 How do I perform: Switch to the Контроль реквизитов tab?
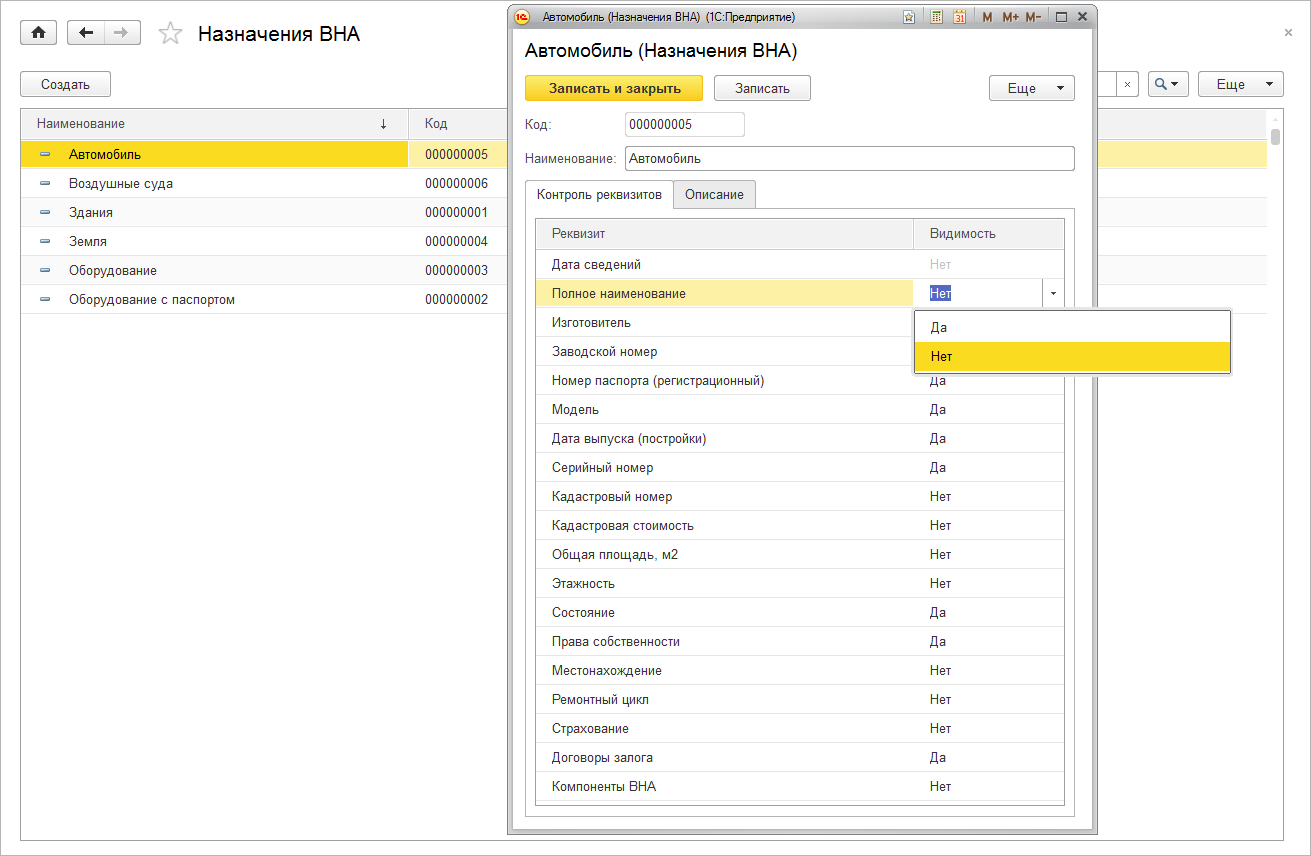coord(599,194)
